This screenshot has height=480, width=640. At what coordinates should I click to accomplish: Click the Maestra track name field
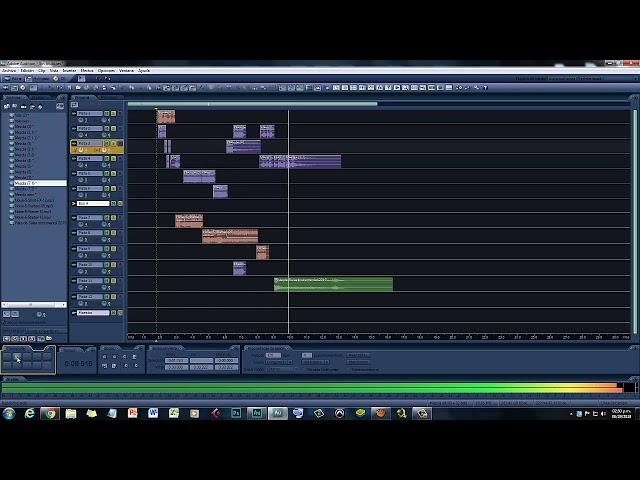tap(93, 313)
